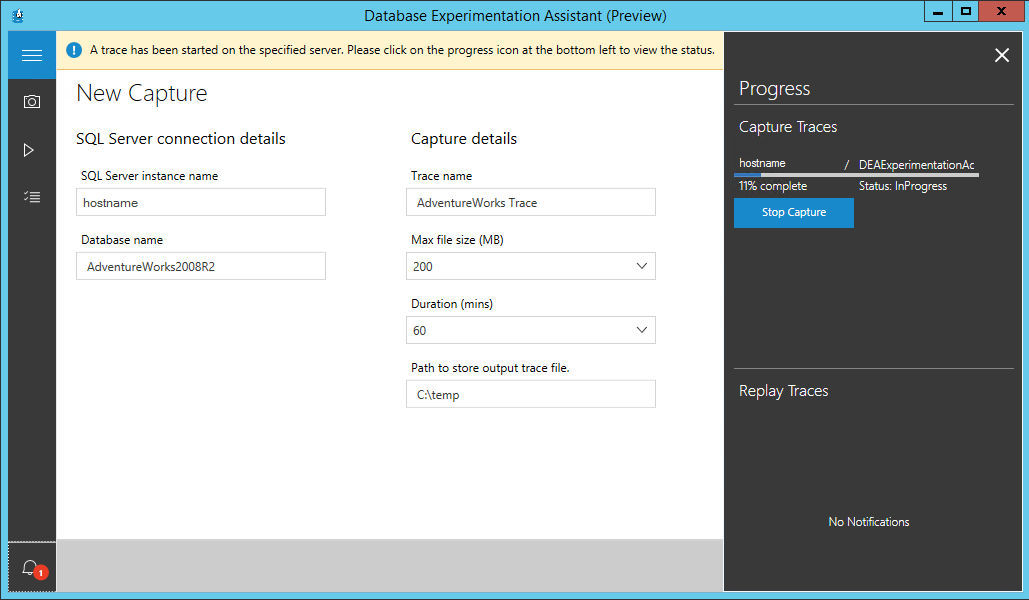Focus the Trace name text box
This screenshot has width=1029, height=600.
pyautogui.click(x=531, y=202)
